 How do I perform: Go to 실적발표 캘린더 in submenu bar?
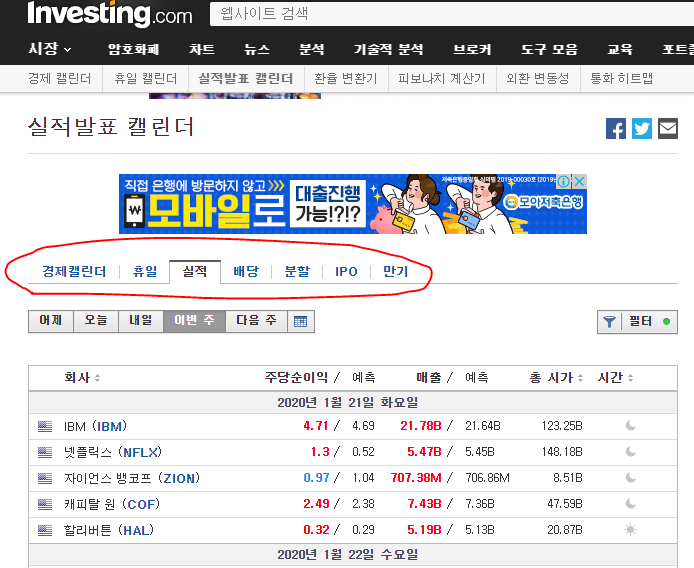[246, 79]
